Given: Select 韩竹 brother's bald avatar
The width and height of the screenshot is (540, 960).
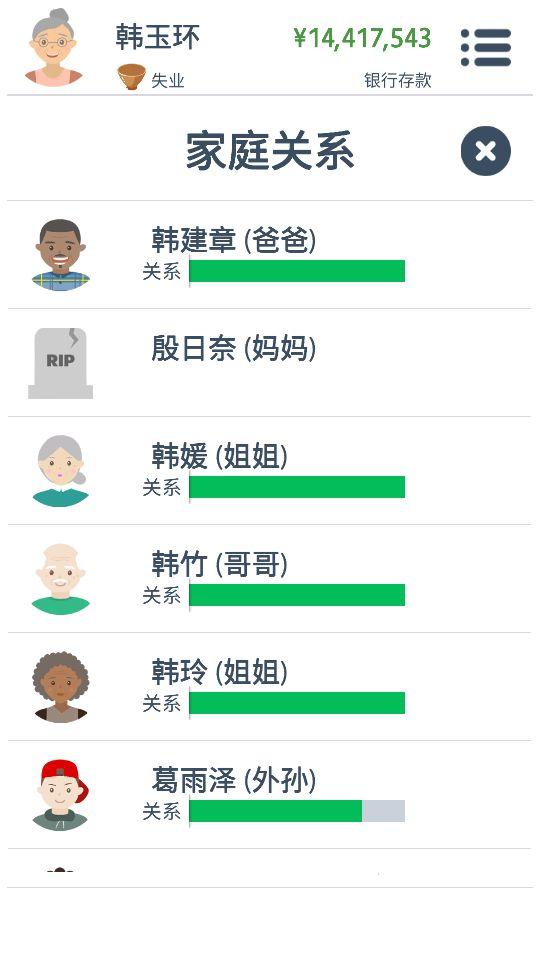Looking at the screenshot, I should click(x=61, y=579).
